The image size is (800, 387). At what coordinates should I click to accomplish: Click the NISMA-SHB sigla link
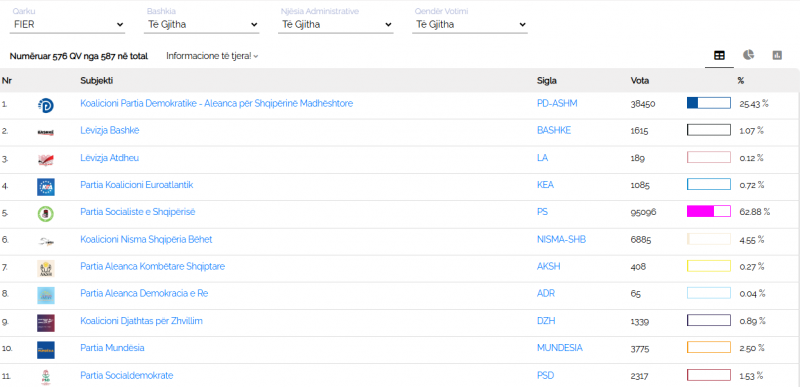coord(561,239)
